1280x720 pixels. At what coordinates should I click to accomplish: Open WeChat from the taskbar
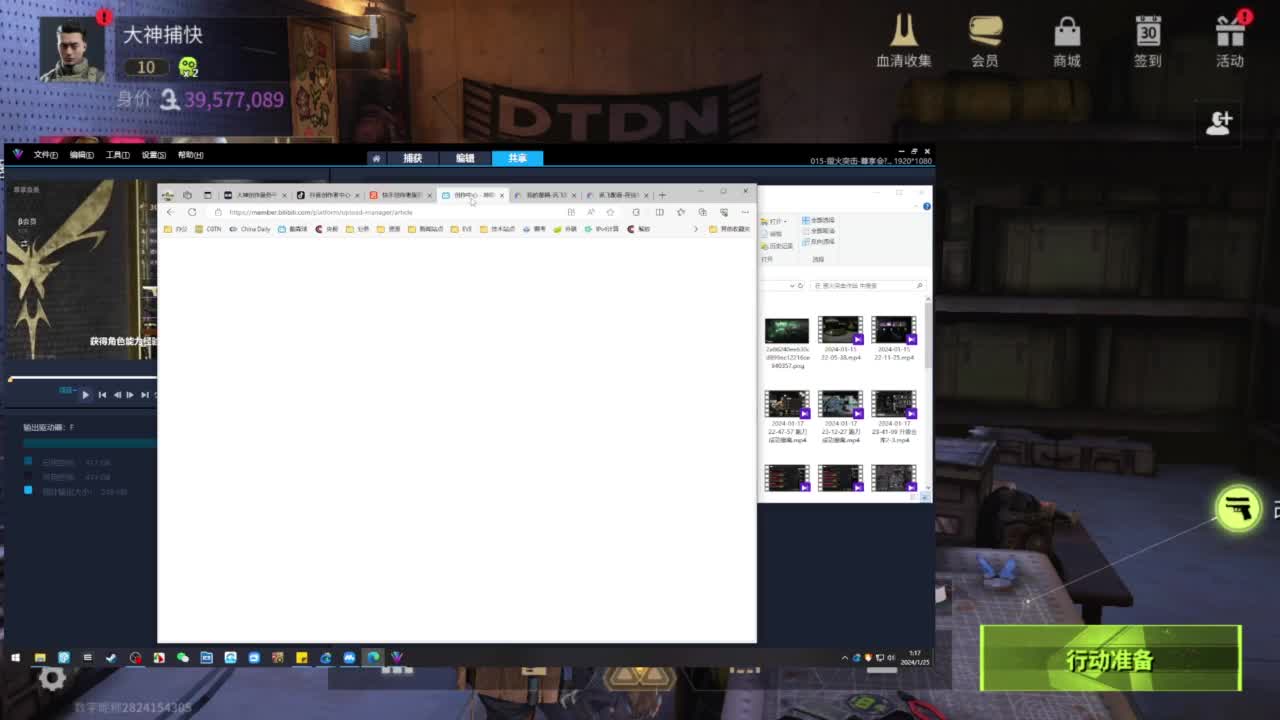[x=182, y=657]
